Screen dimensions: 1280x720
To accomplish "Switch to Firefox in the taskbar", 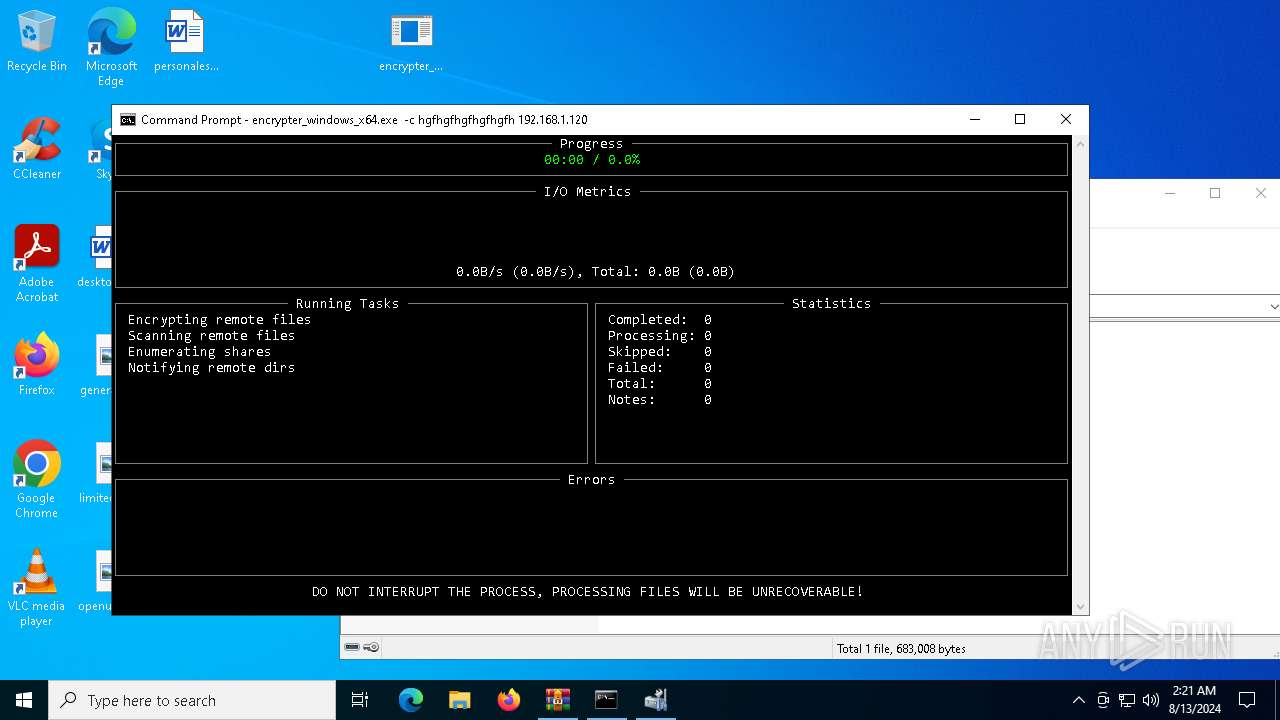I will [x=508, y=700].
